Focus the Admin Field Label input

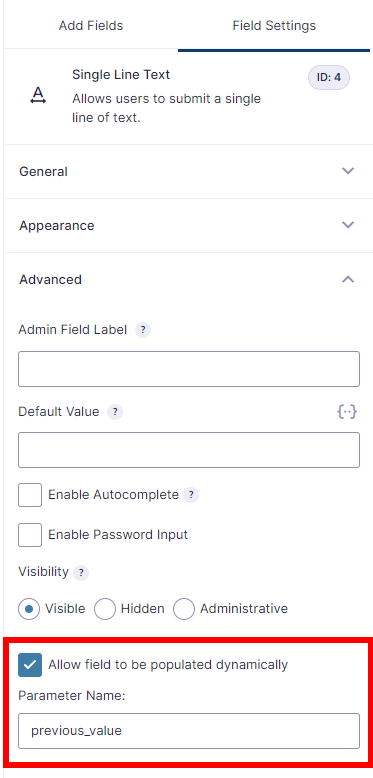(x=189, y=369)
